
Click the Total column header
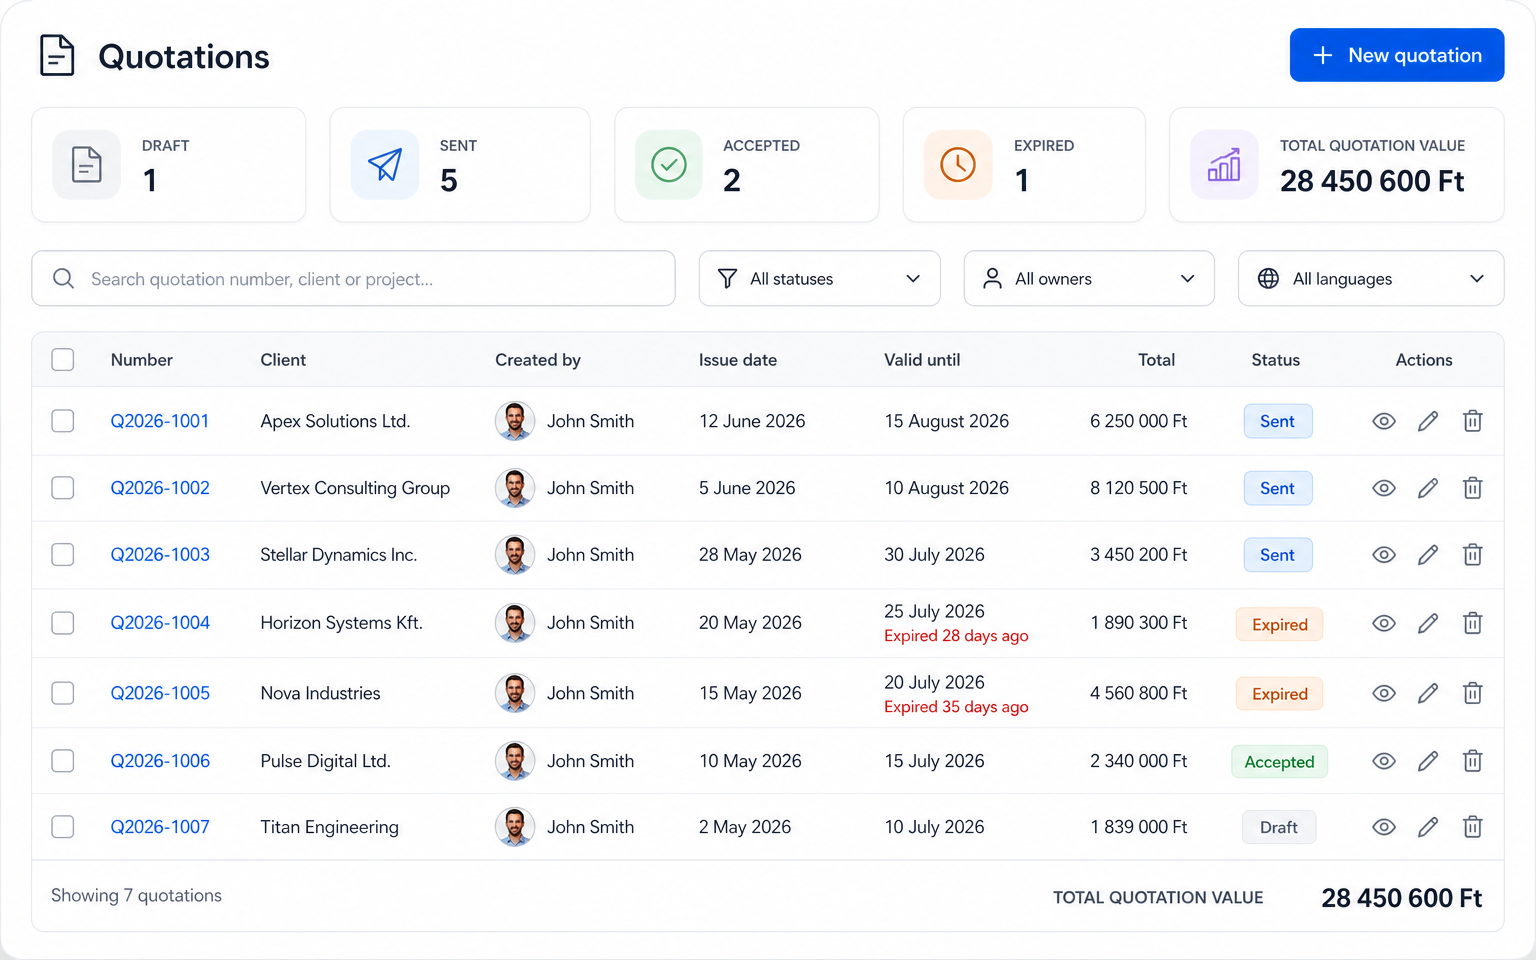point(1157,360)
